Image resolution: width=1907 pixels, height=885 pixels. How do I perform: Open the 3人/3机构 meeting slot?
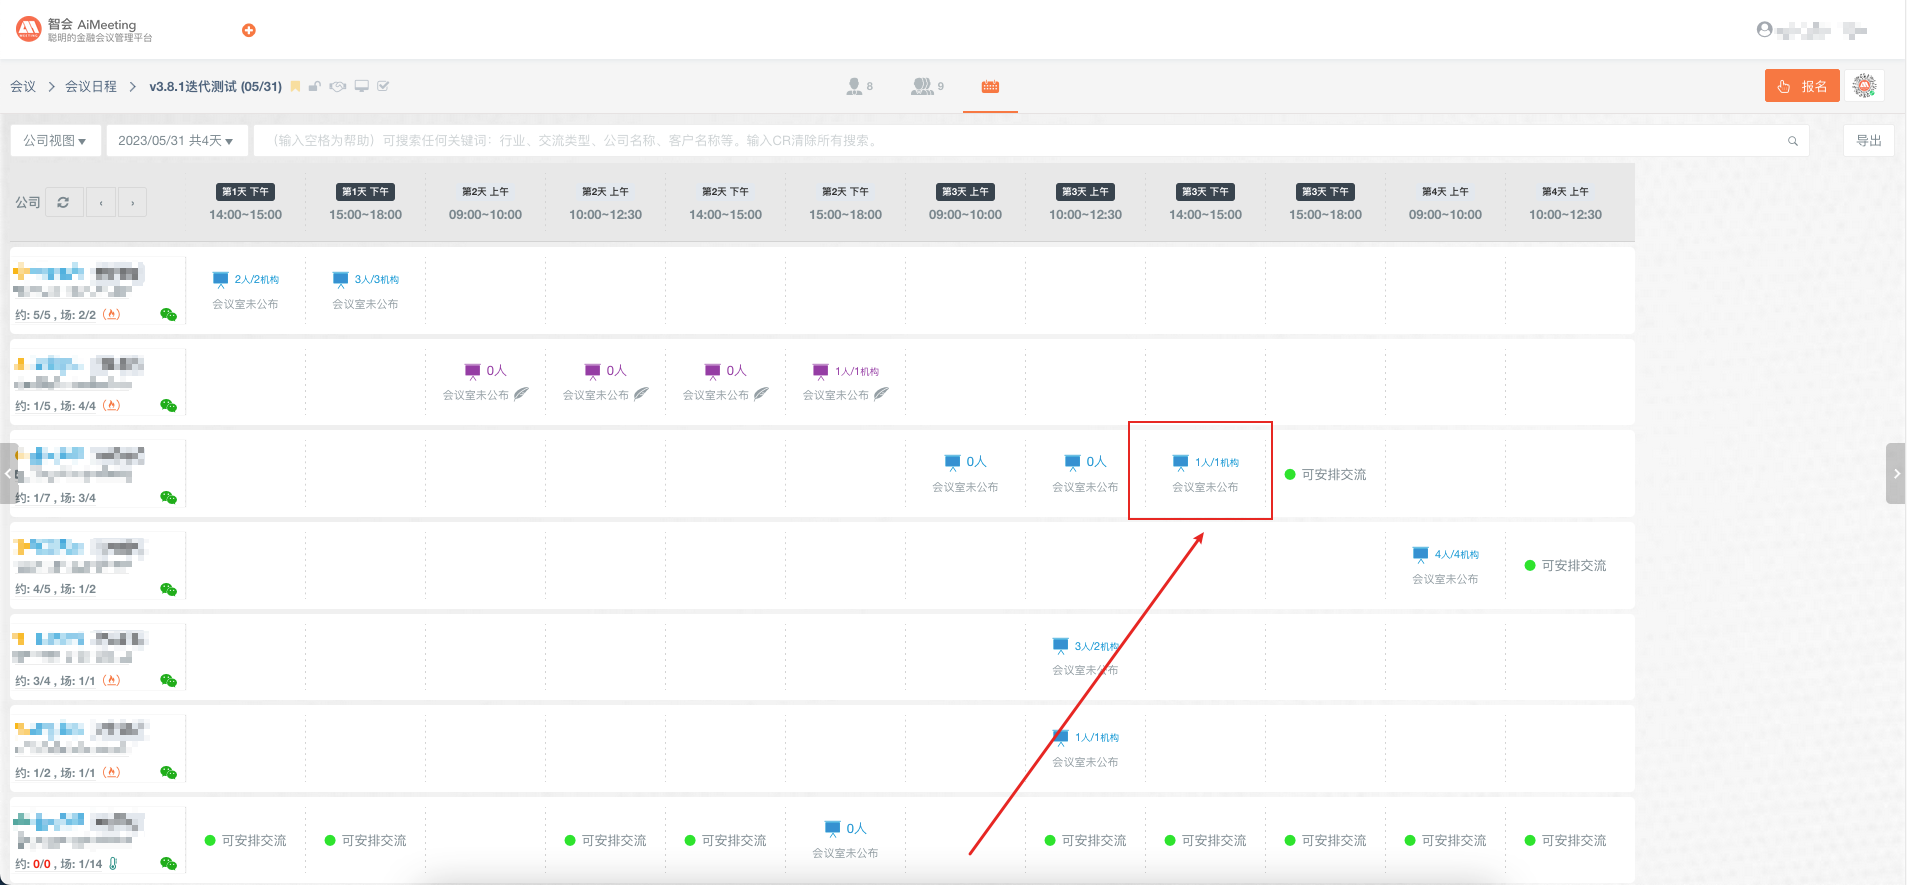(365, 290)
